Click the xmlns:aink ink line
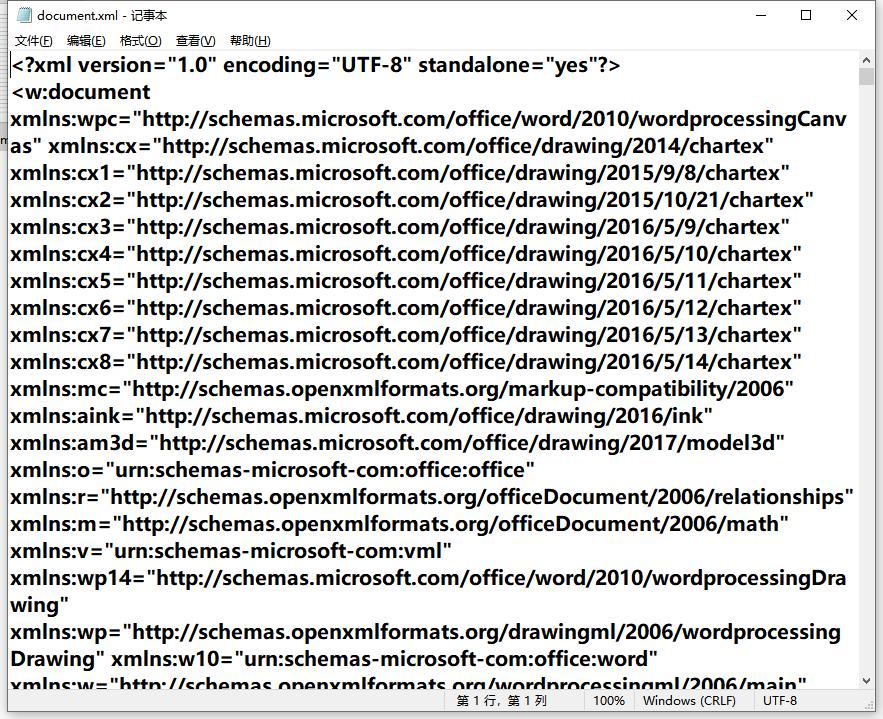This screenshot has width=883, height=719. [x=362, y=416]
